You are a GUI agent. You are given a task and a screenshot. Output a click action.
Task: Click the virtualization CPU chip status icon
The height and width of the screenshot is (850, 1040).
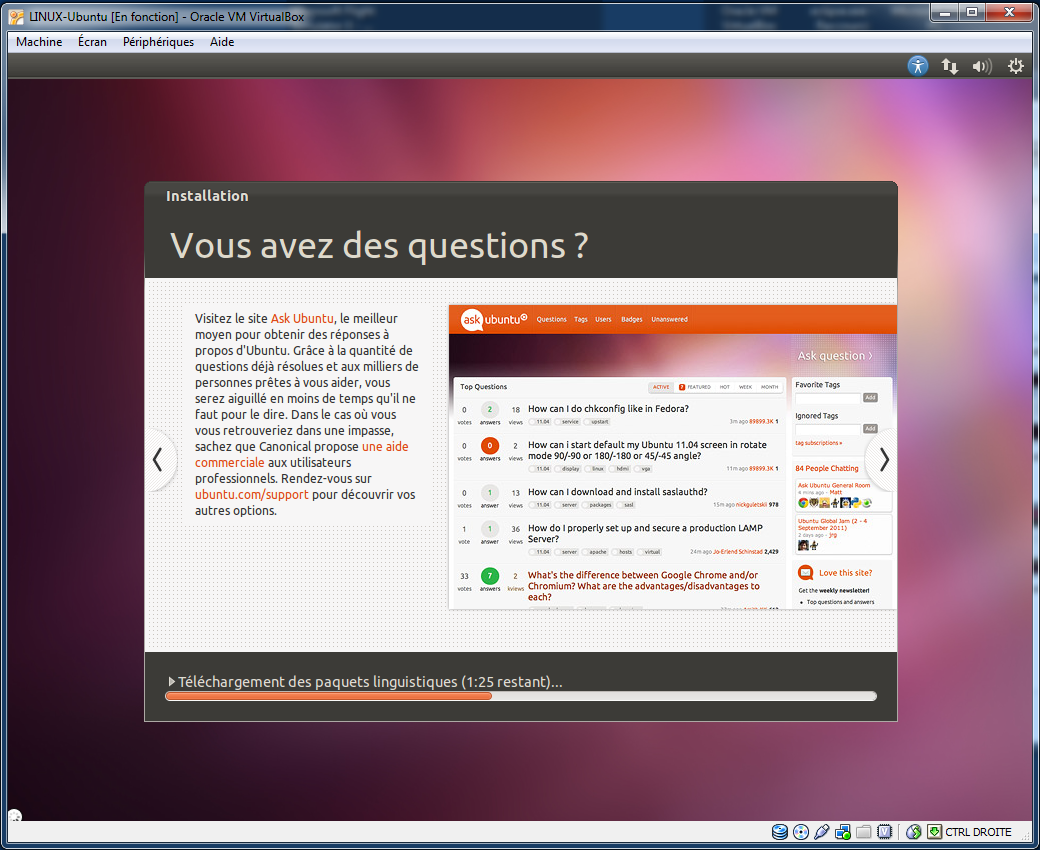pos(884,831)
